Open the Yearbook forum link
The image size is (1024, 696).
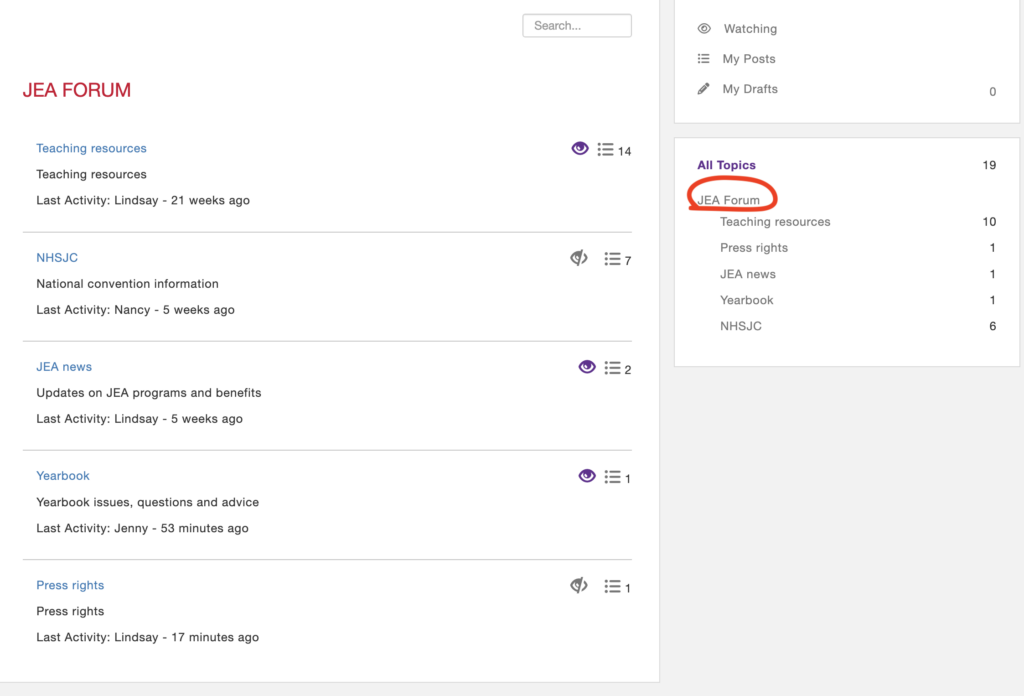pos(63,475)
